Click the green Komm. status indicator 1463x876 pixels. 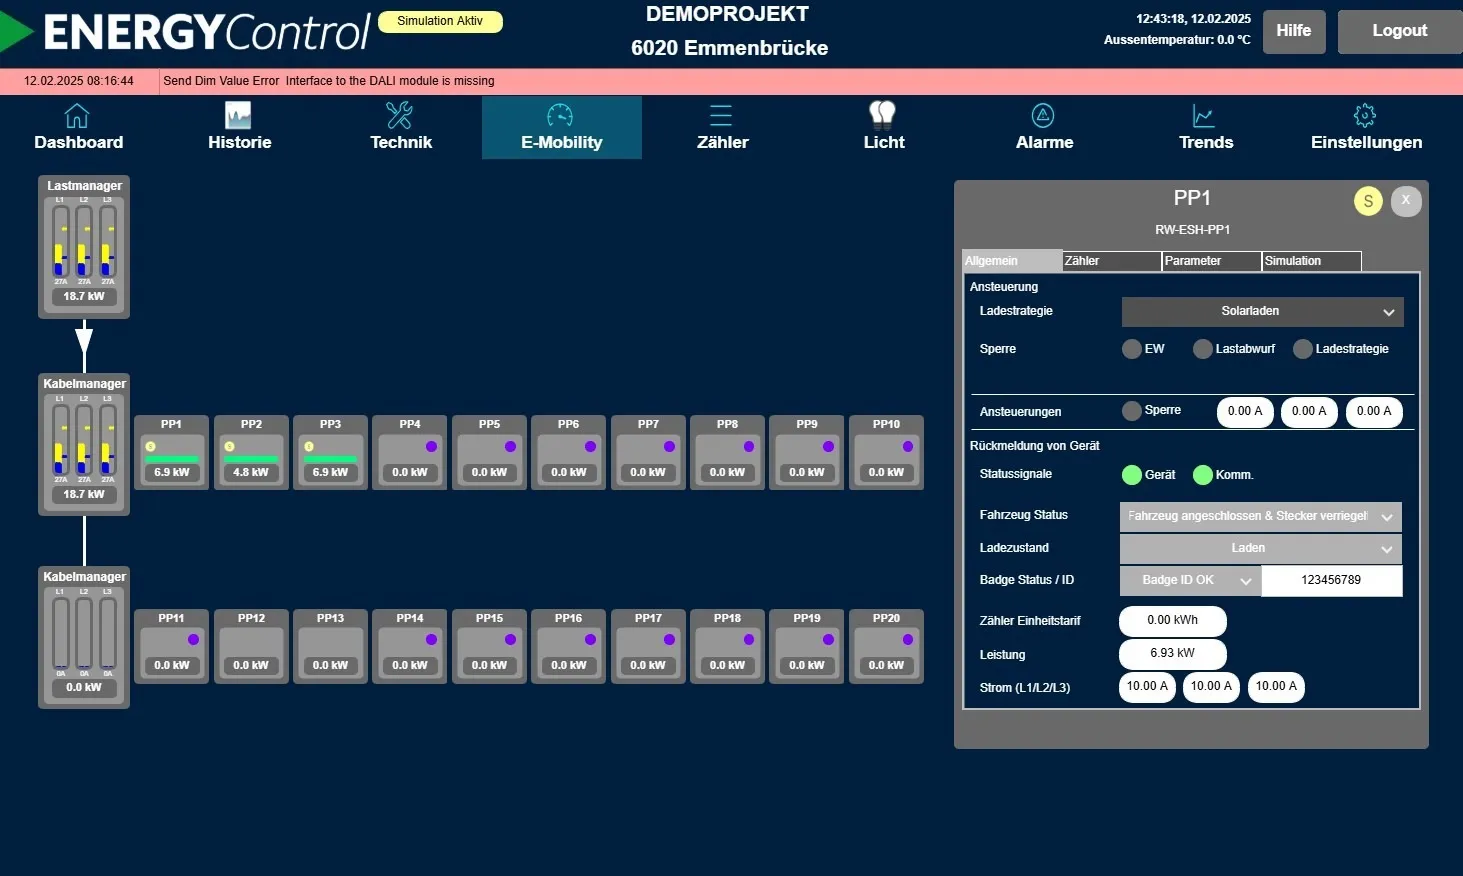(1203, 475)
